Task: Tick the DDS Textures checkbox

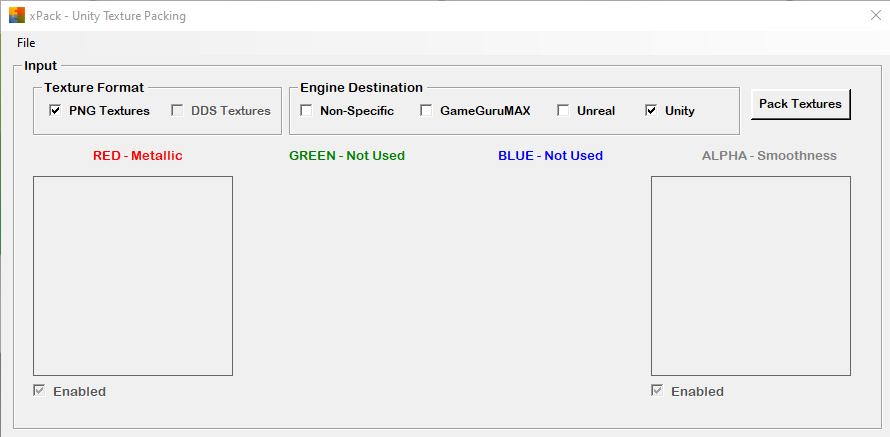Action: (178, 111)
